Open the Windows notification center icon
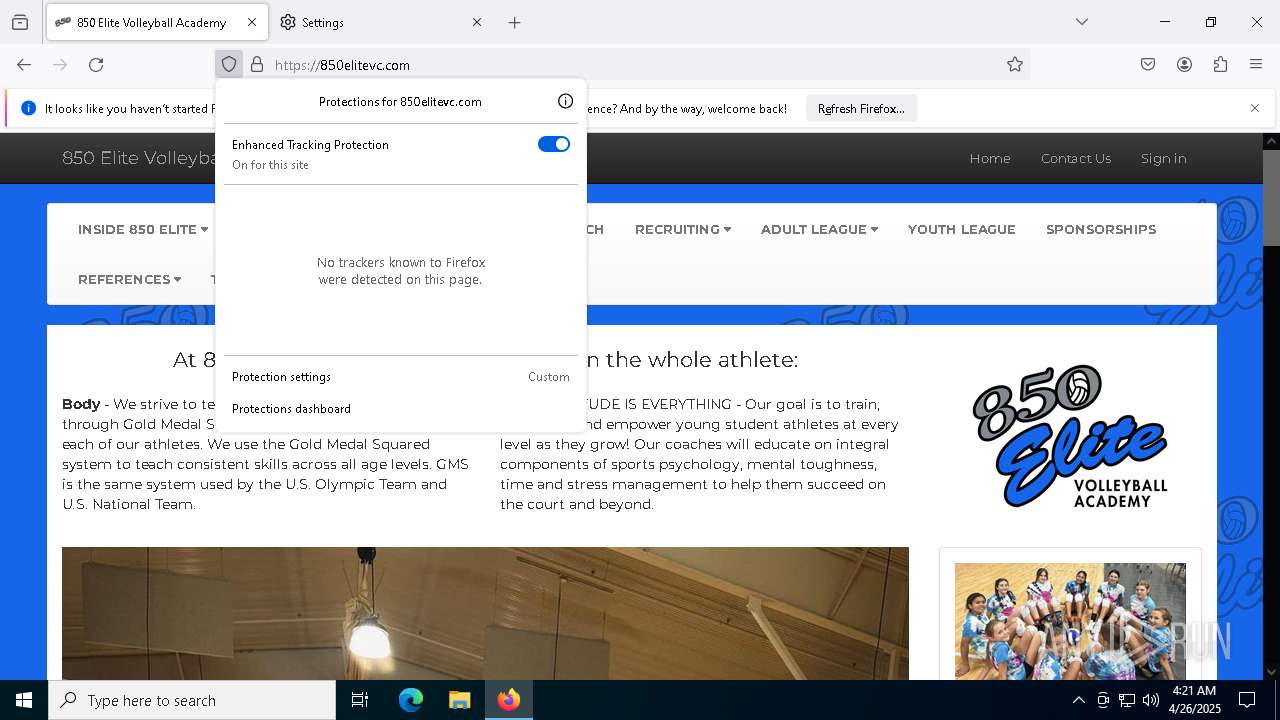Viewport: 1280px width, 720px height. tap(1247, 700)
